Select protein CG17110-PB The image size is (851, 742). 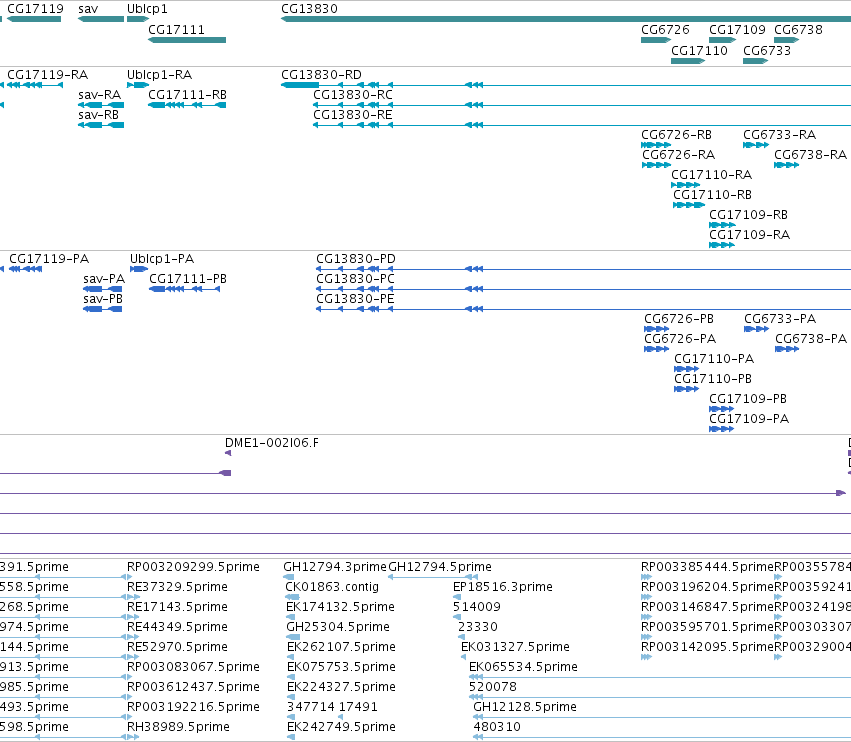pos(713,378)
